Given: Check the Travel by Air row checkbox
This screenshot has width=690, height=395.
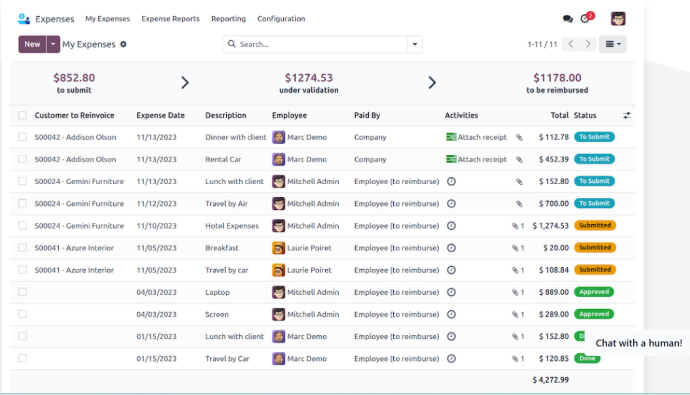Looking at the screenshot, I should pyautogui.click(x=22, y=204).
